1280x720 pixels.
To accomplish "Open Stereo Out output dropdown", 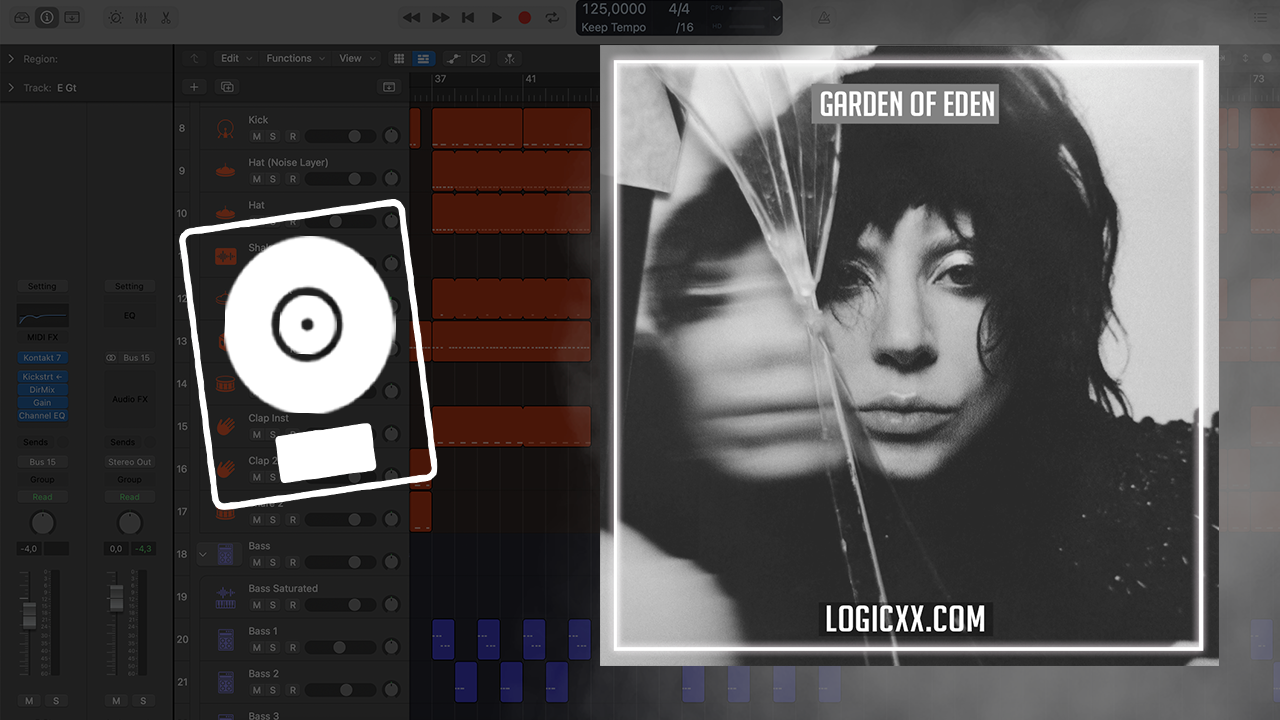I will pyautogui.click(x=130, y=462).
